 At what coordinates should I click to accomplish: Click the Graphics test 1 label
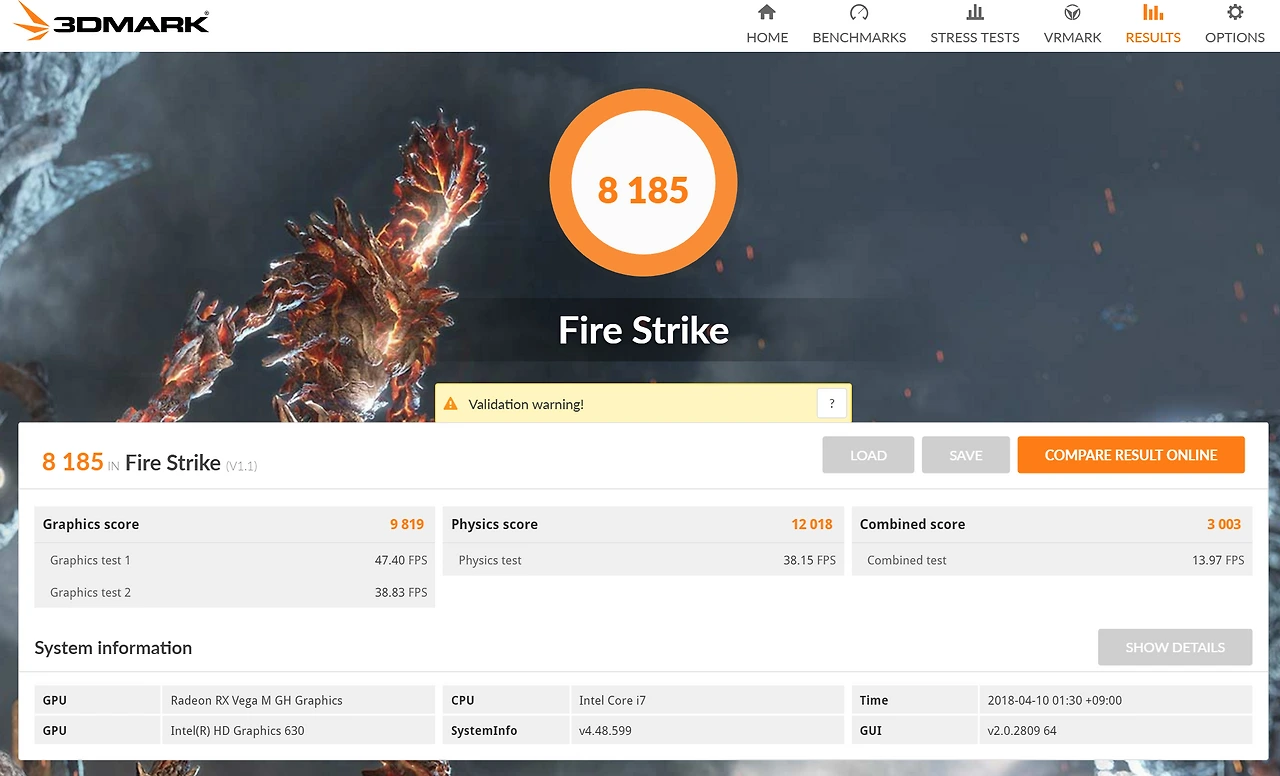90,560
